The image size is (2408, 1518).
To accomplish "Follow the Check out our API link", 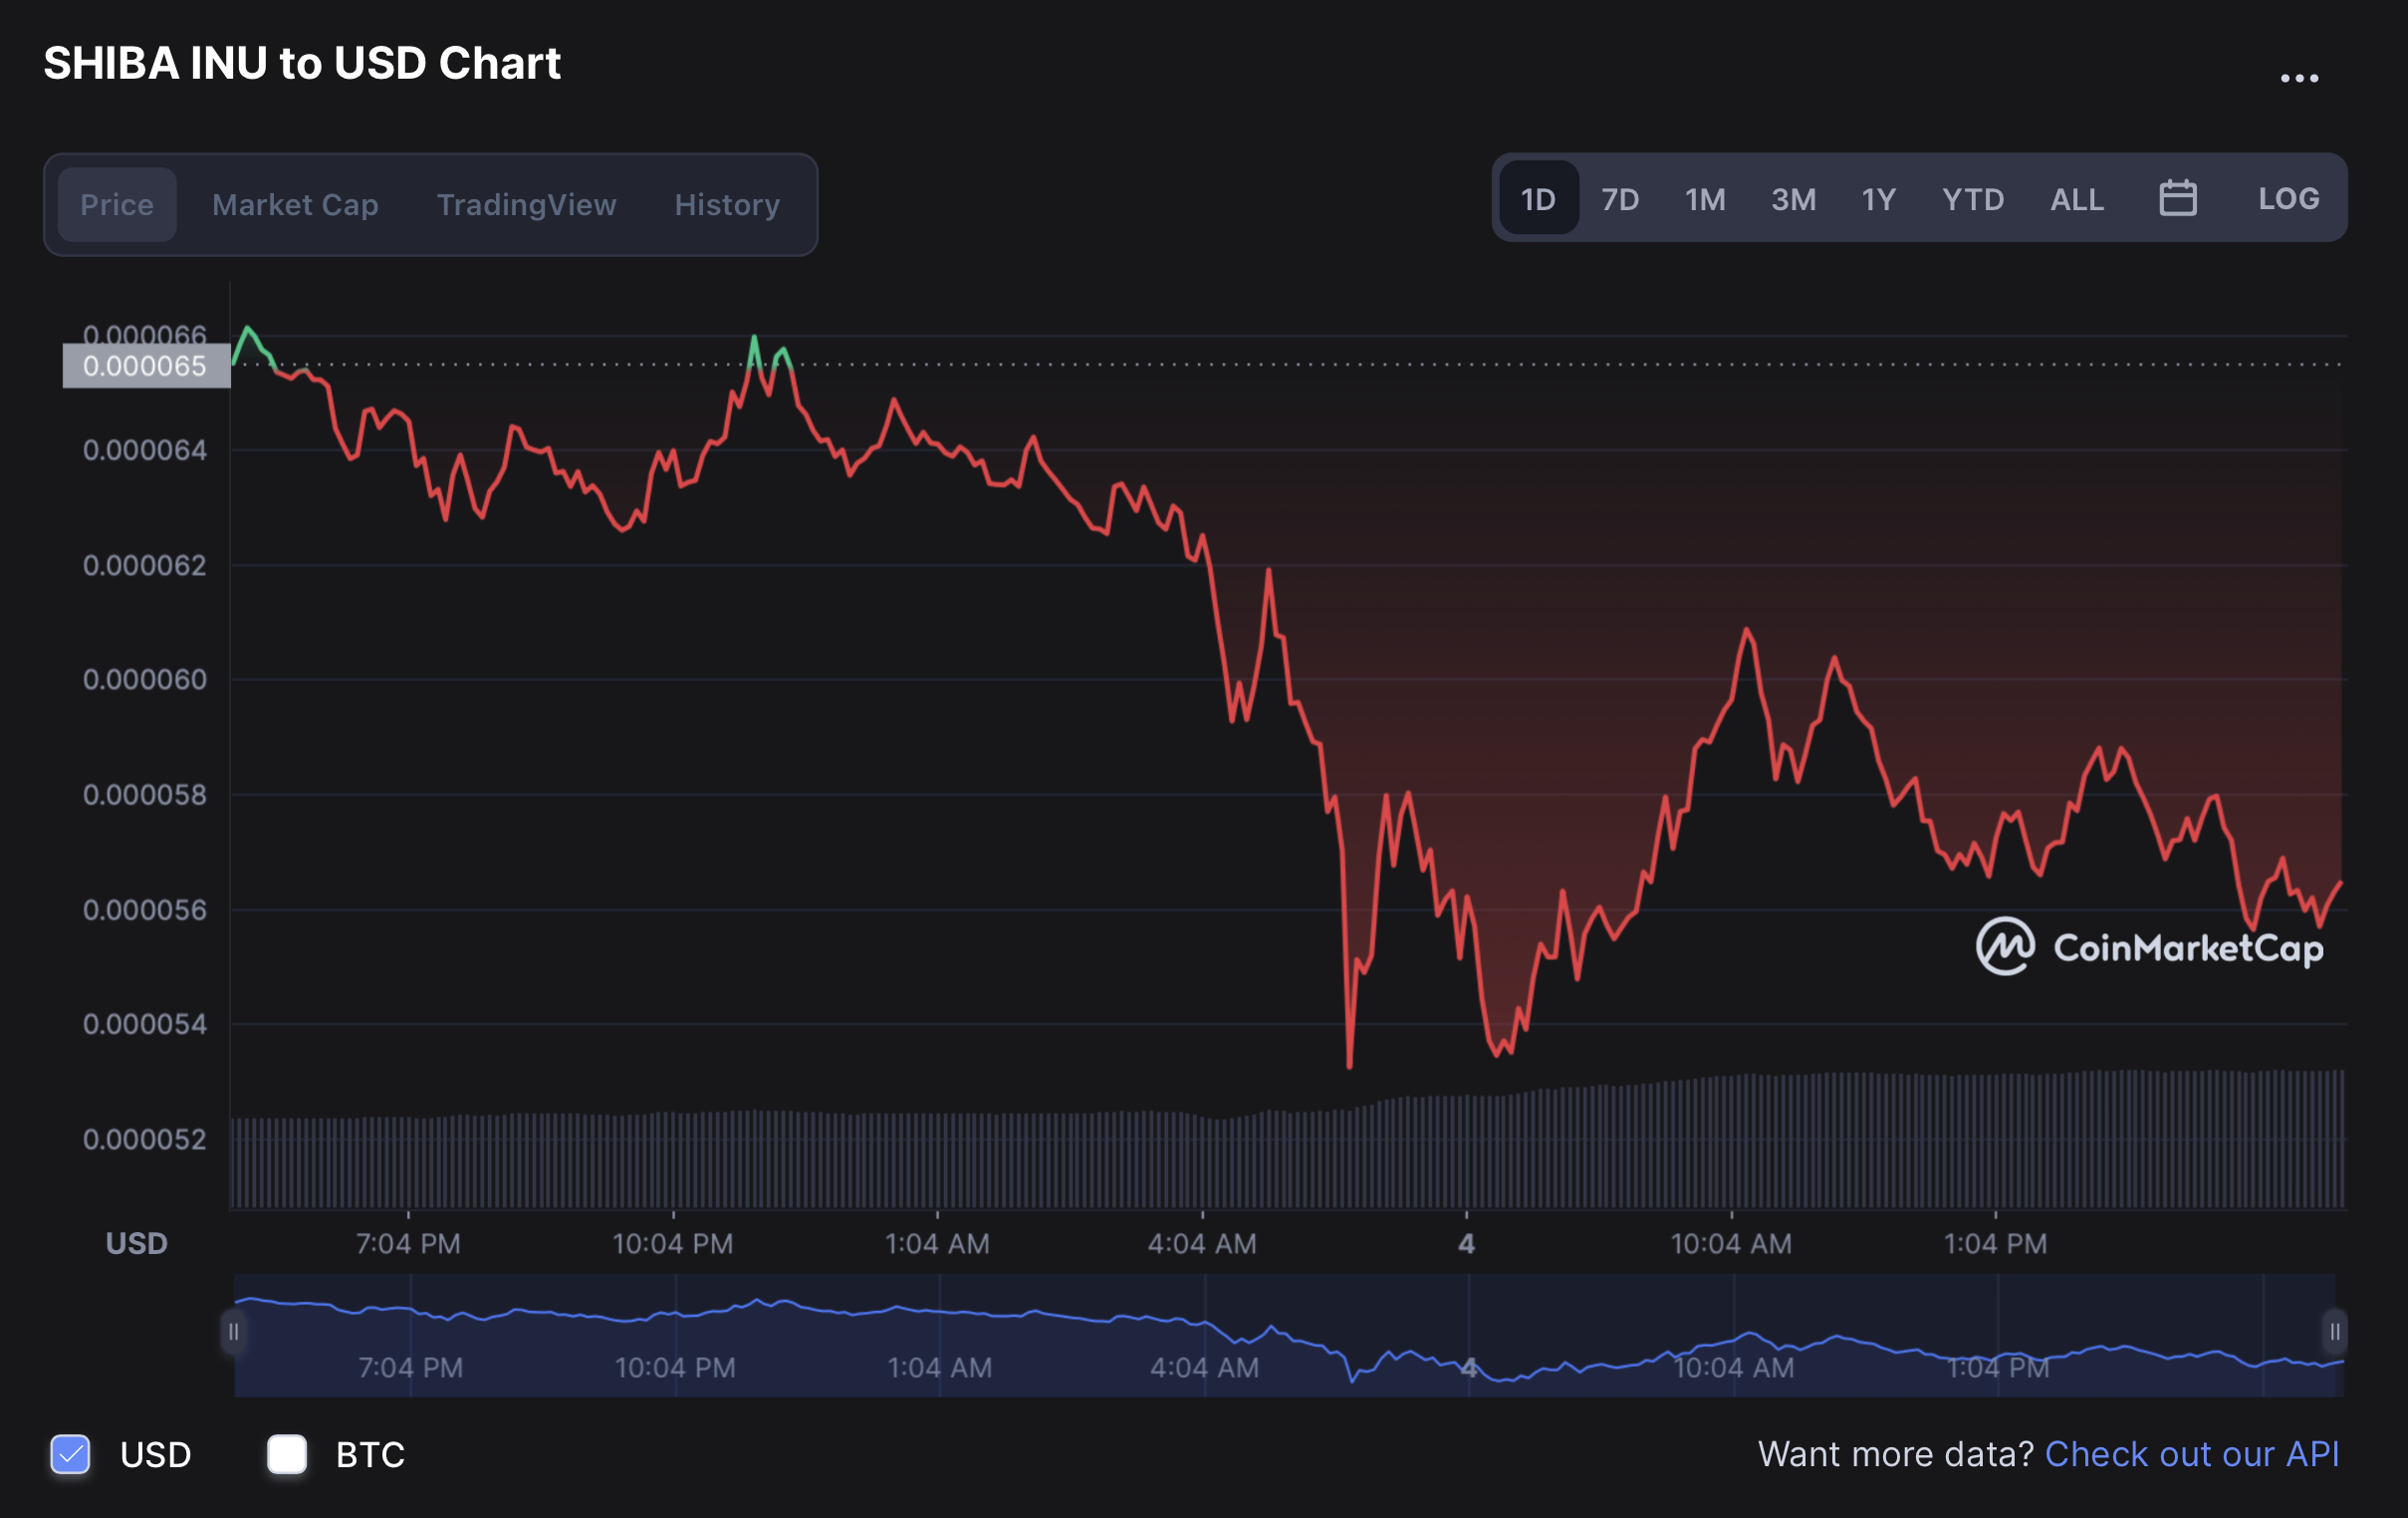I will pyautogui.click(x=2192, y=1454).
